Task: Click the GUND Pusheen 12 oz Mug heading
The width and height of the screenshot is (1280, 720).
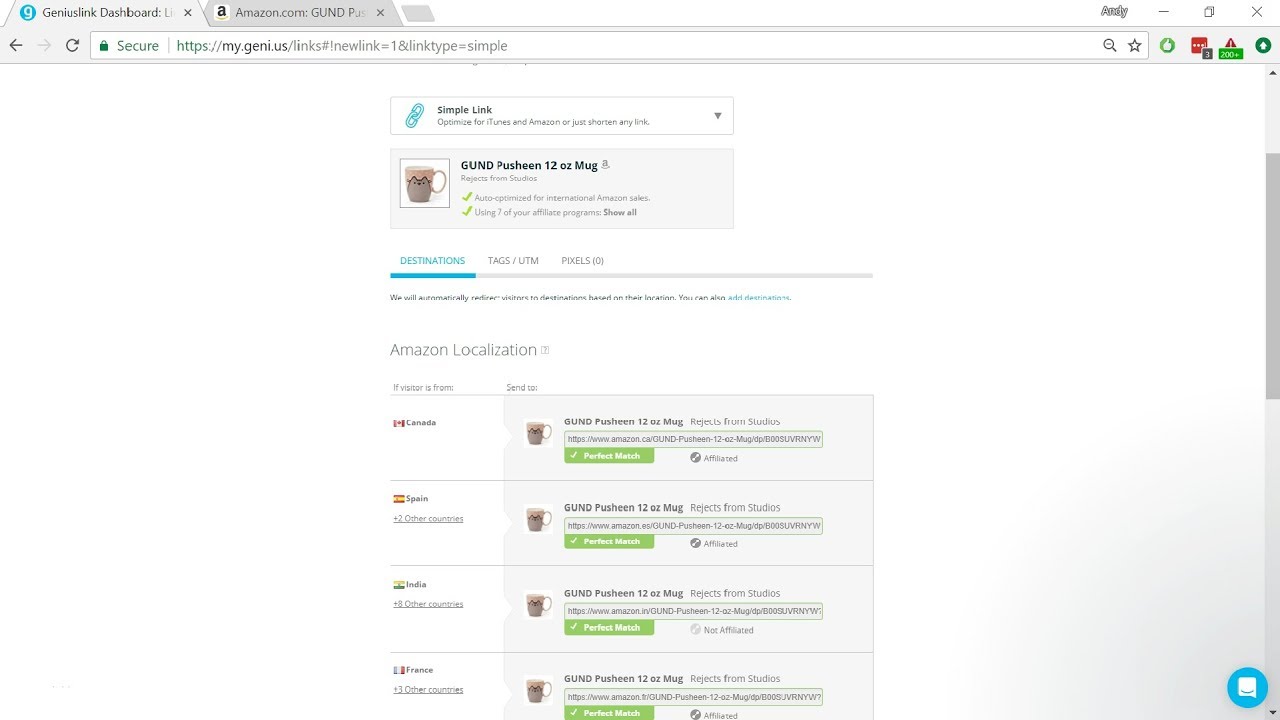Action: tap(529, 166)
